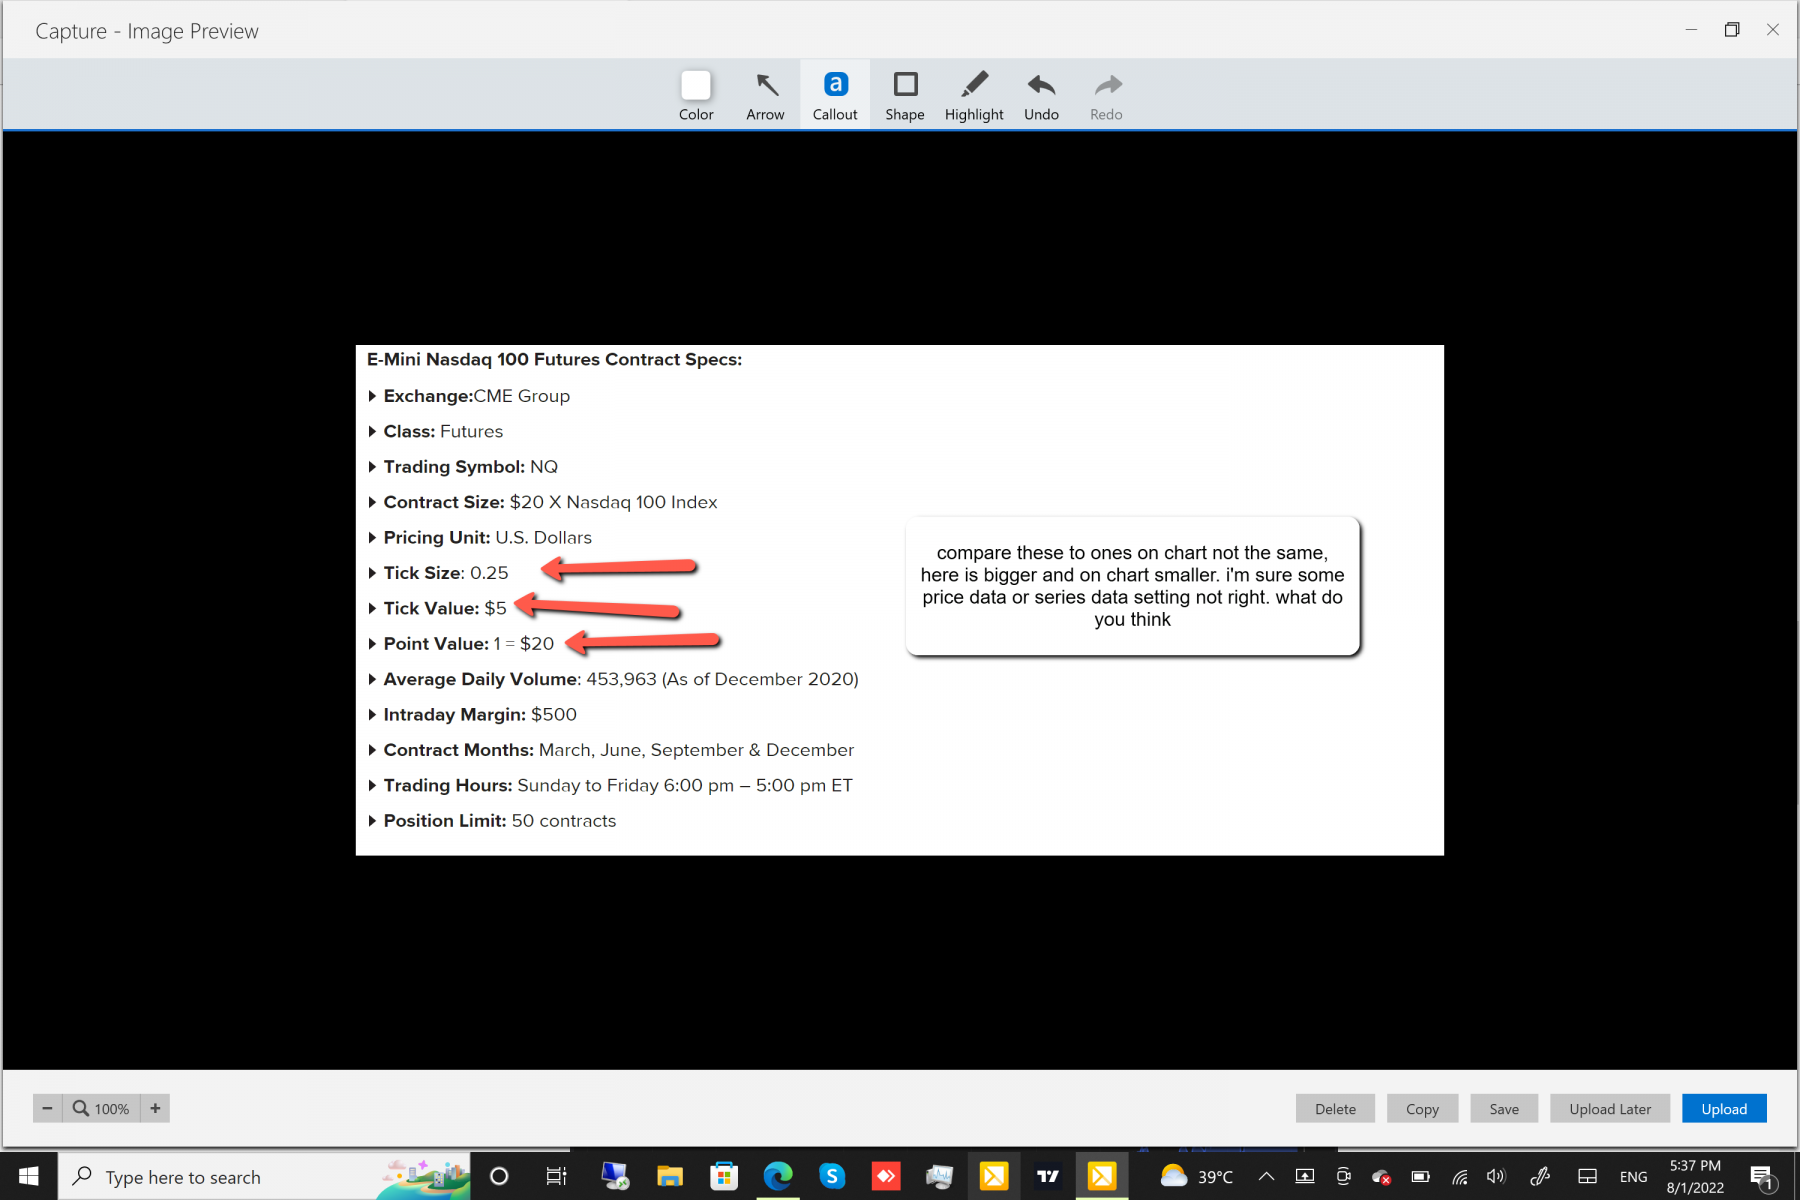Screen dimensions: 1800x1200
Task: Click the 'Point Value: 1 = $20' line
Action: click(468, 644)
